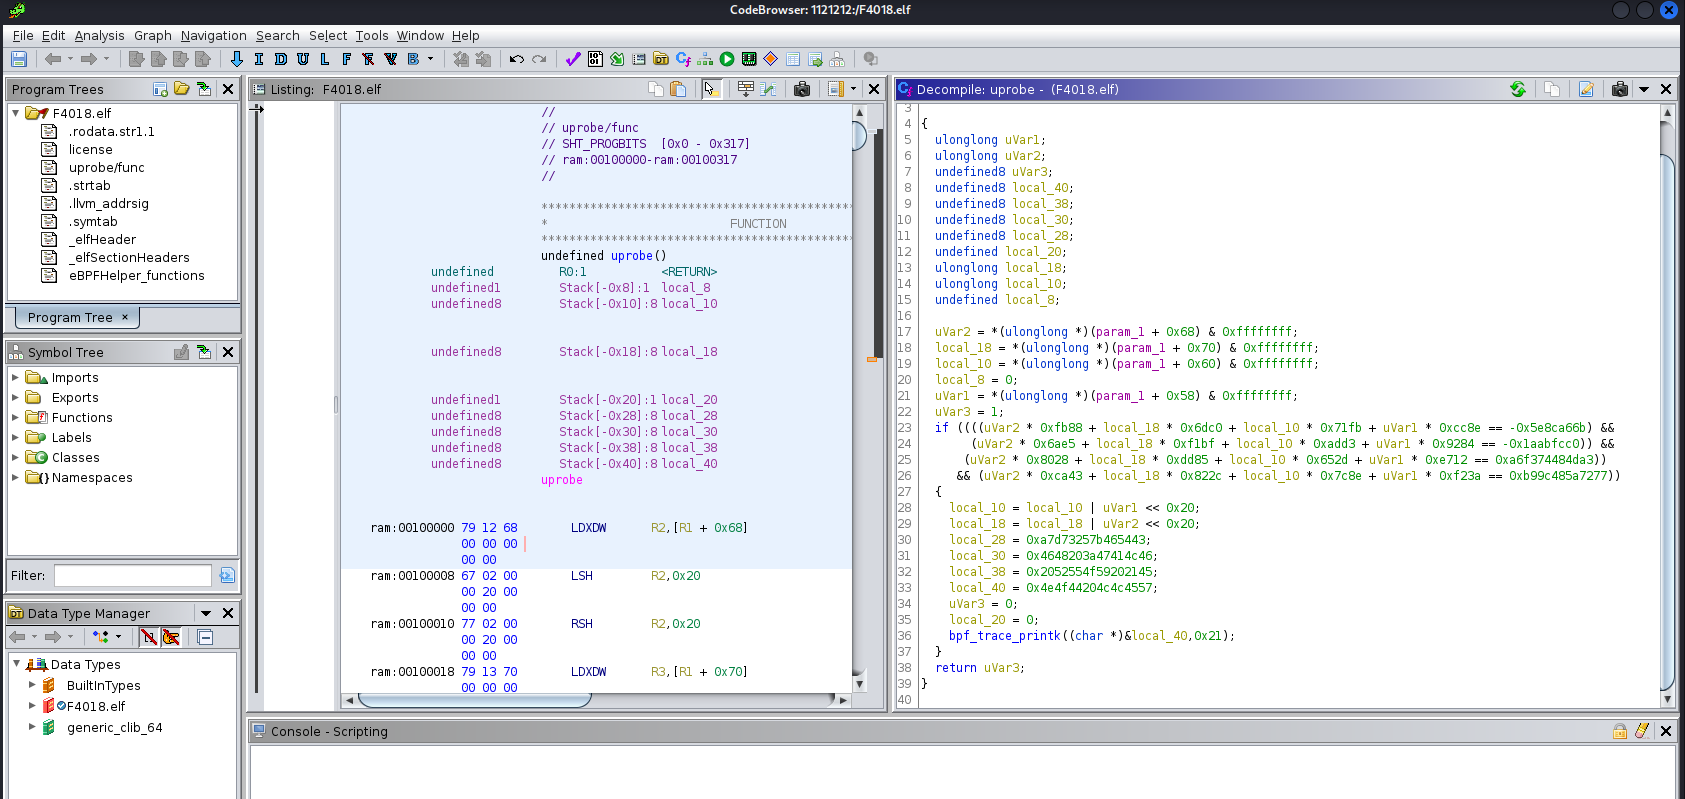Jump to next function via F icon

pos(347,59)
